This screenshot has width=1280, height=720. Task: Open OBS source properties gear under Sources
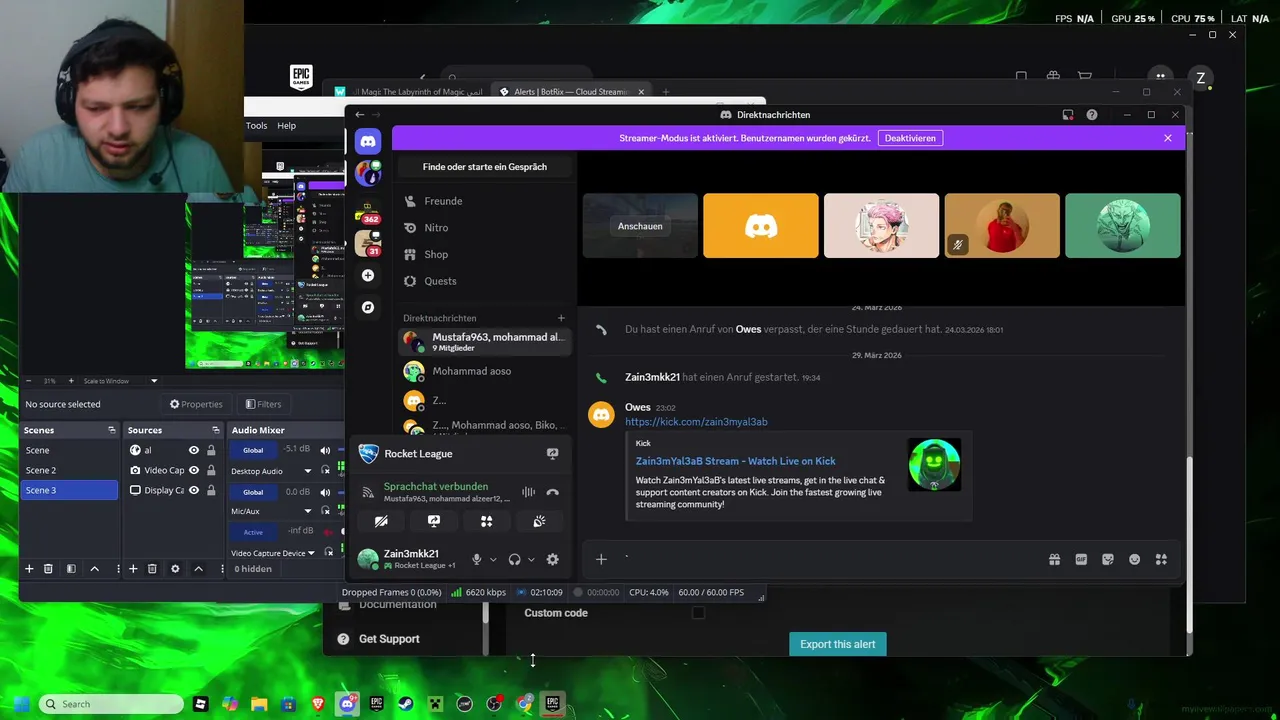click(175, 569)
